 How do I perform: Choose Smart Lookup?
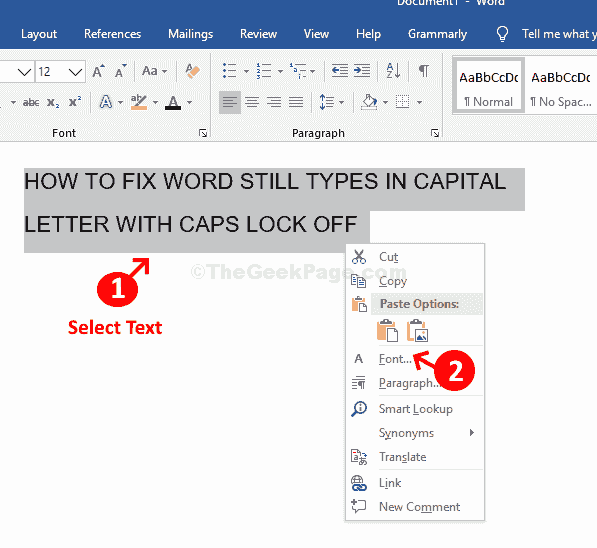[415, 409]
